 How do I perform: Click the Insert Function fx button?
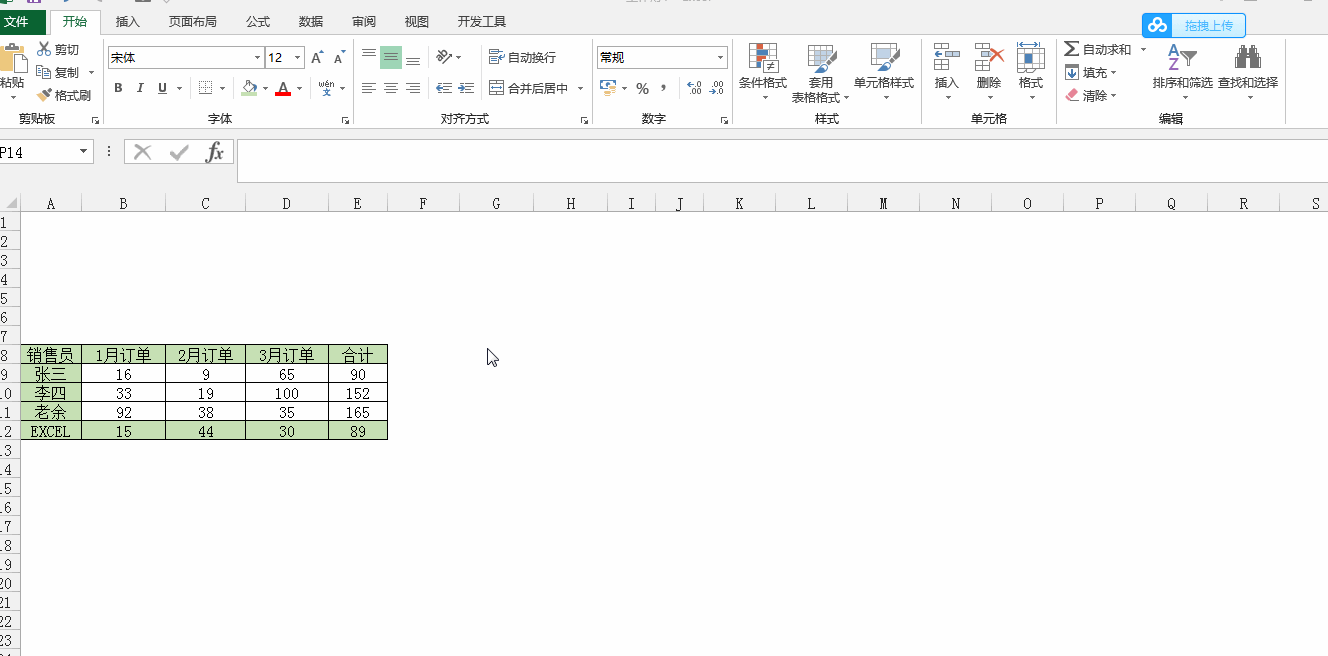215,152
